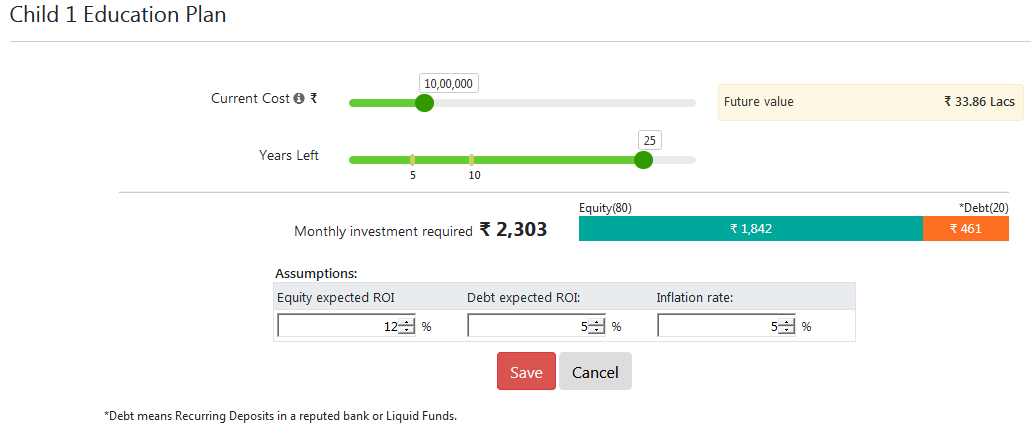This screenshot has height=429, width=1031.
Task: Click the orange Debt ₹ 461 bar
Action: pyautogui.click(x=965, y=229)
